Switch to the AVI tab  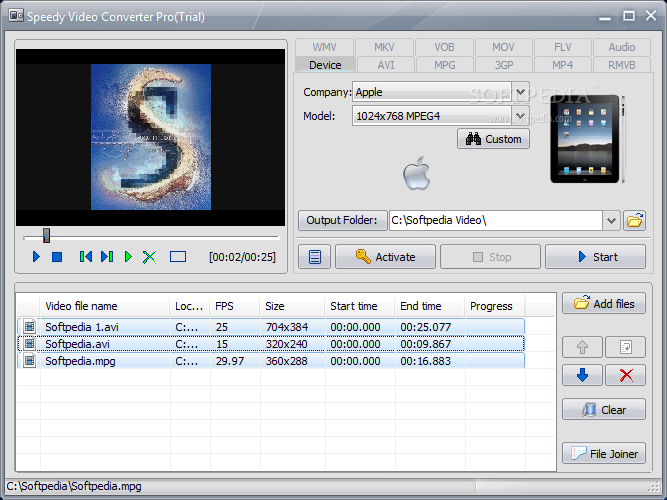[386, 65]
